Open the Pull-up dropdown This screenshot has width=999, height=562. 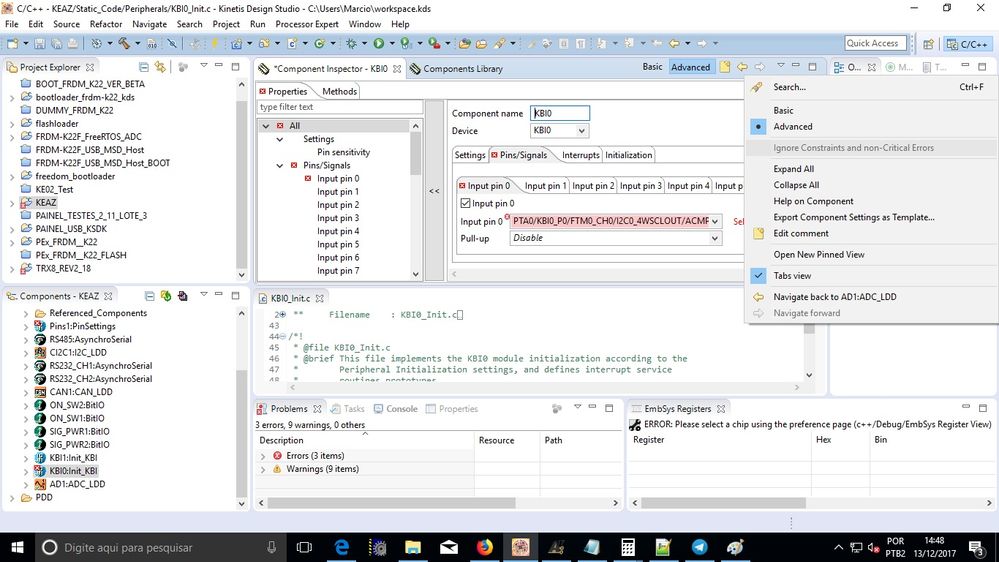[715, 239]
